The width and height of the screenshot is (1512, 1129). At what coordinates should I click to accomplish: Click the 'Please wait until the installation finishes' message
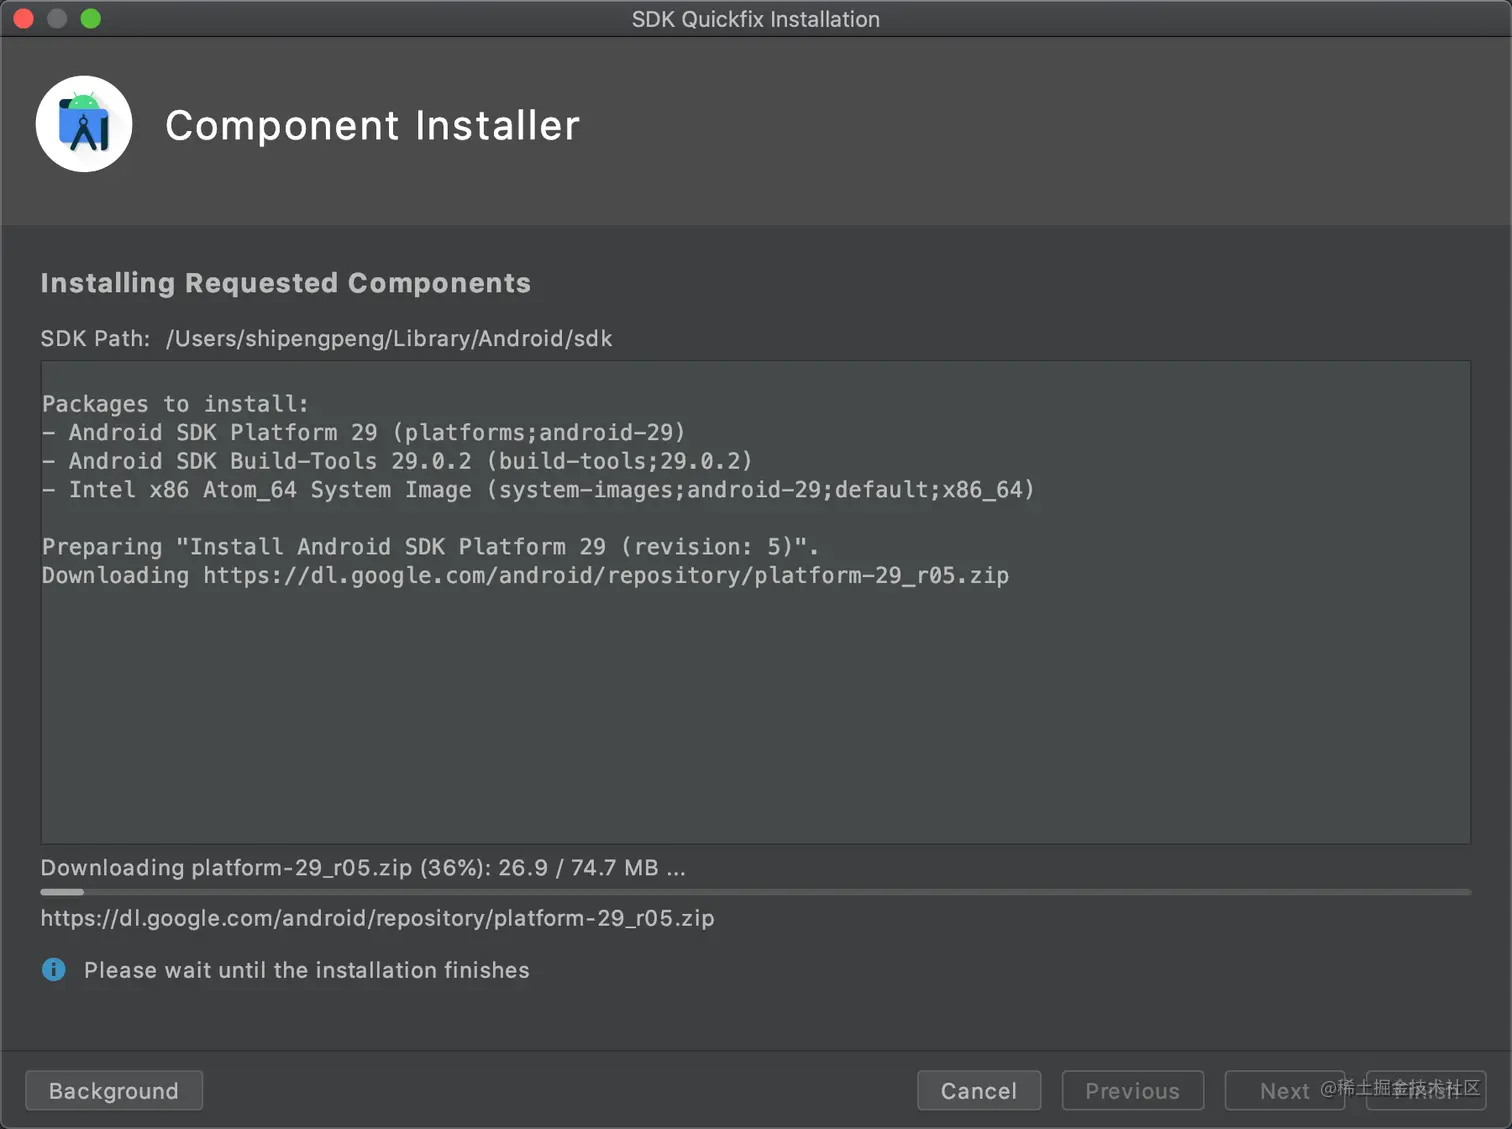(x=306, y=970)
